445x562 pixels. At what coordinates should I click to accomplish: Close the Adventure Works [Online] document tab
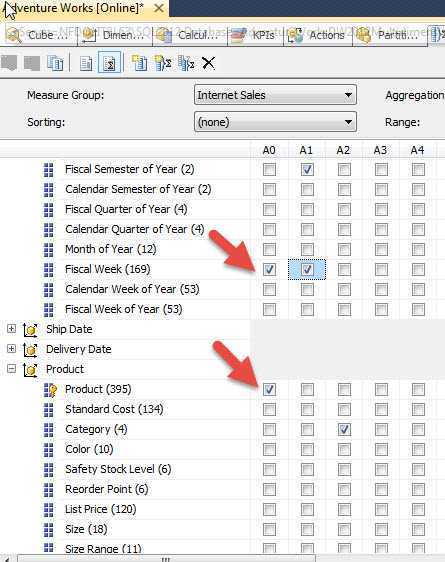point(159,8)
